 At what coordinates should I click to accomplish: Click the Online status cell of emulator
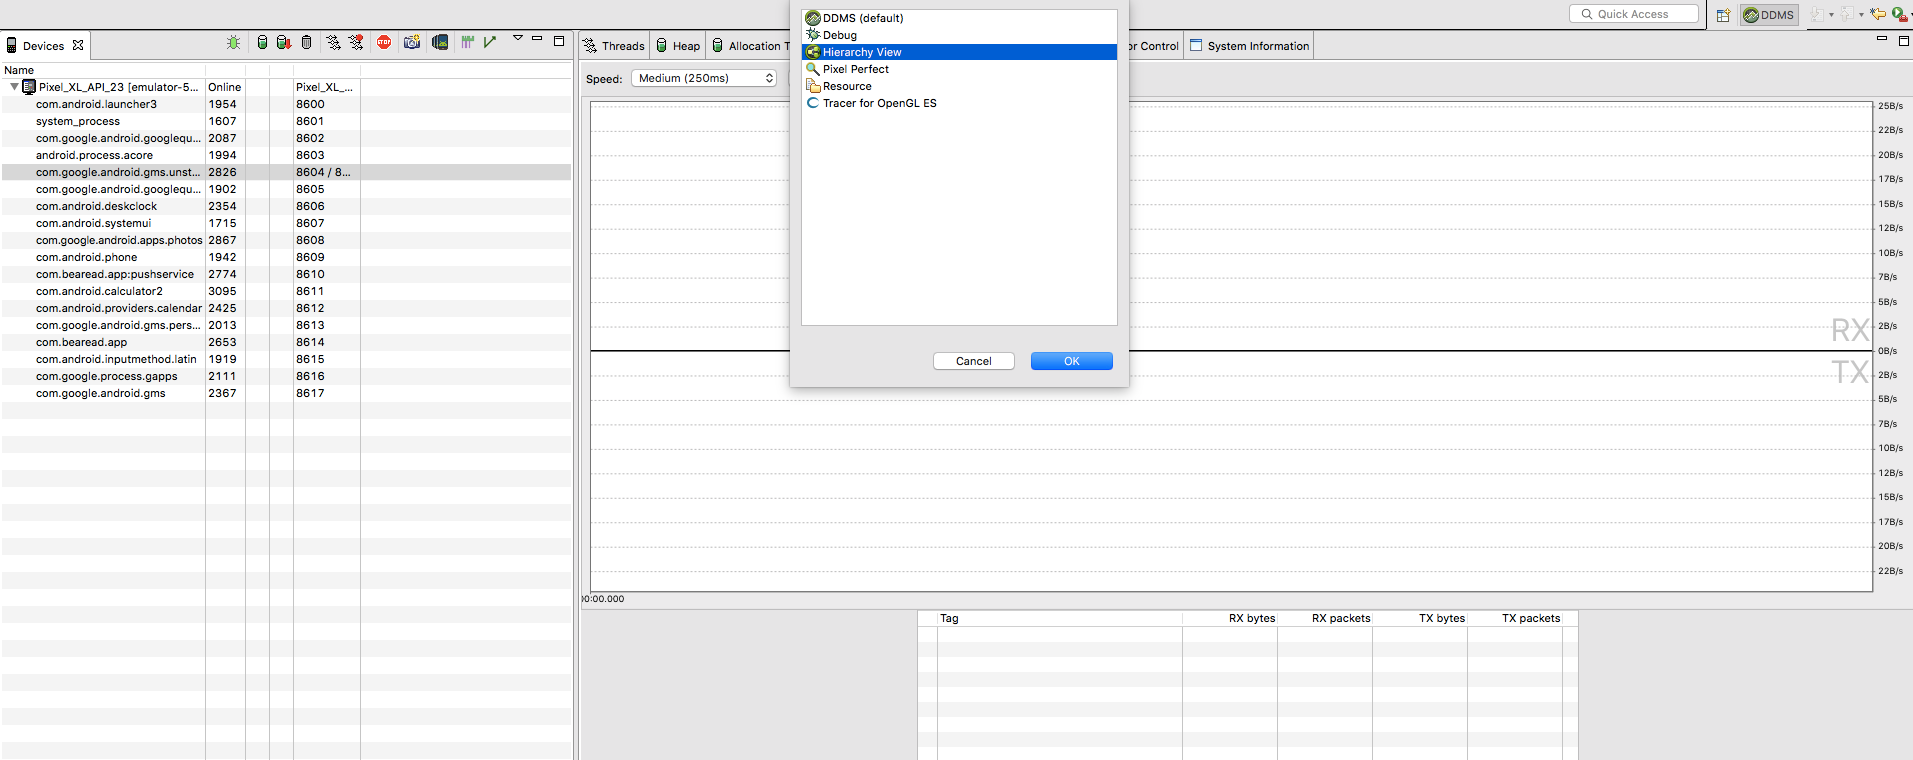[x=224, y=87]
